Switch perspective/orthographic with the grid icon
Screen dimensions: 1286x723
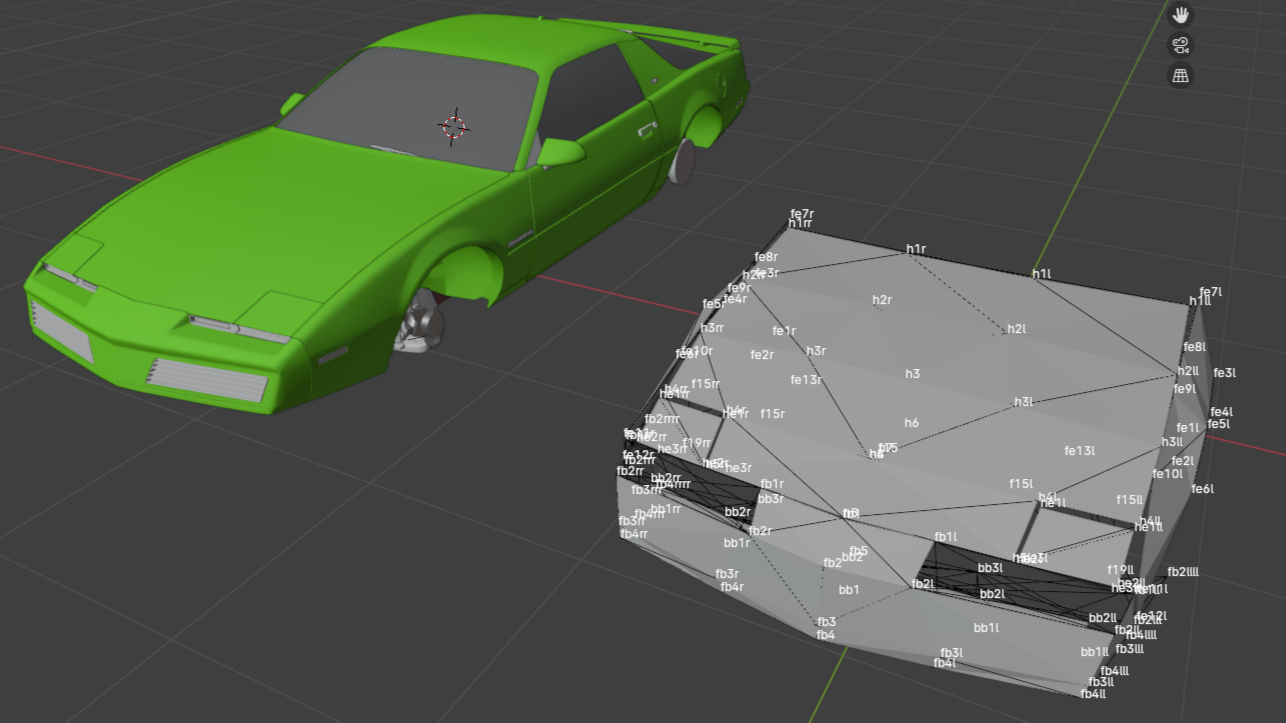point(1181,76)
